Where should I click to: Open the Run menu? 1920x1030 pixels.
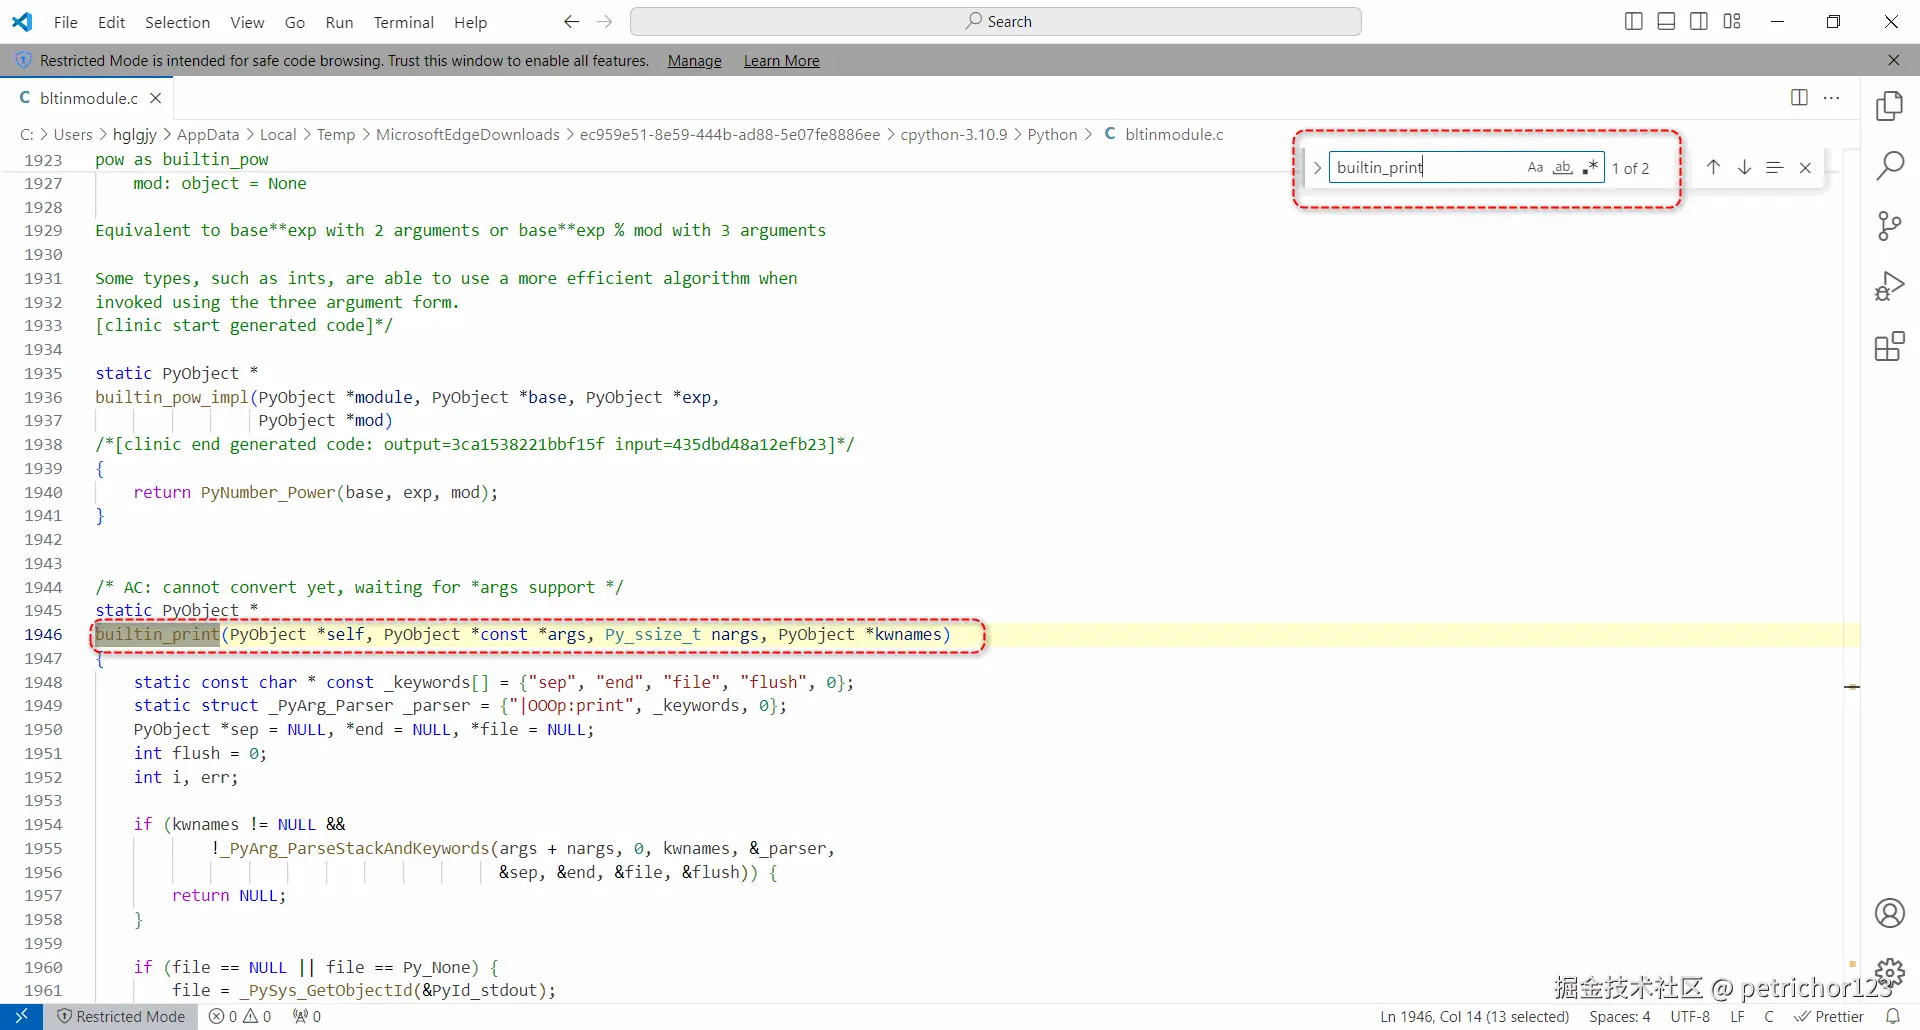pyautogui.click(x=339, y=22)
